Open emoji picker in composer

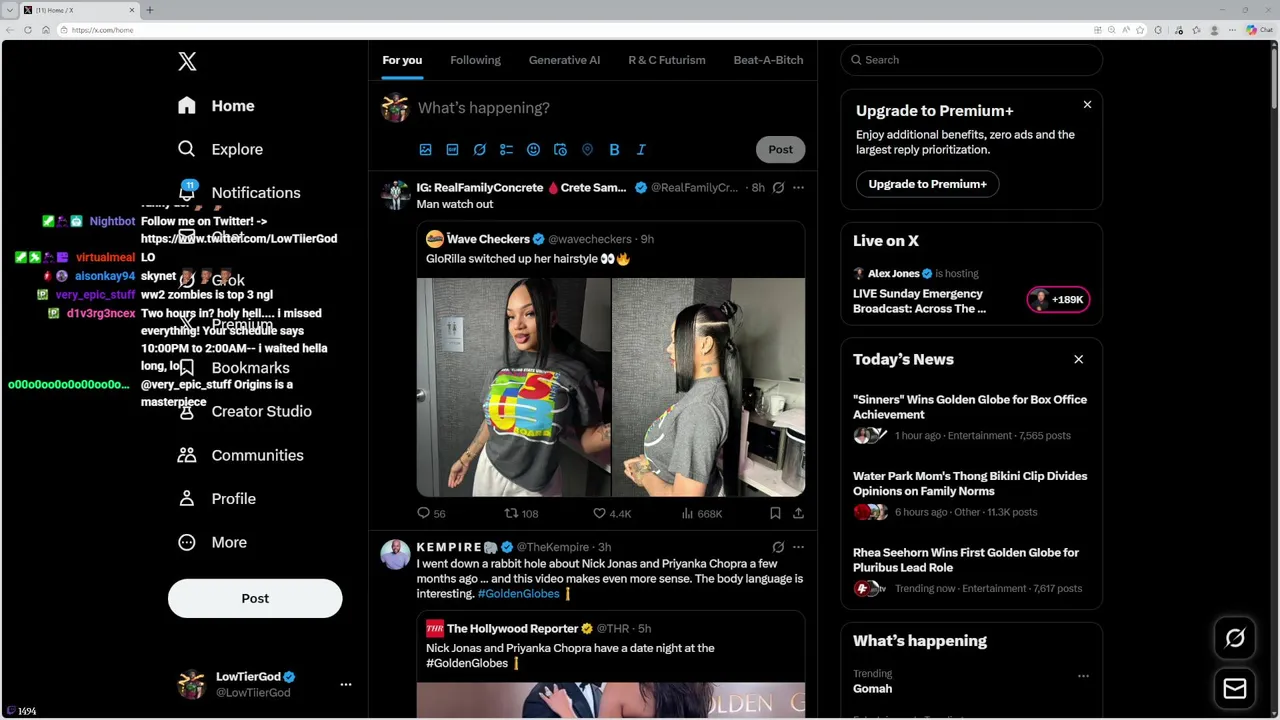pos(533,150)
